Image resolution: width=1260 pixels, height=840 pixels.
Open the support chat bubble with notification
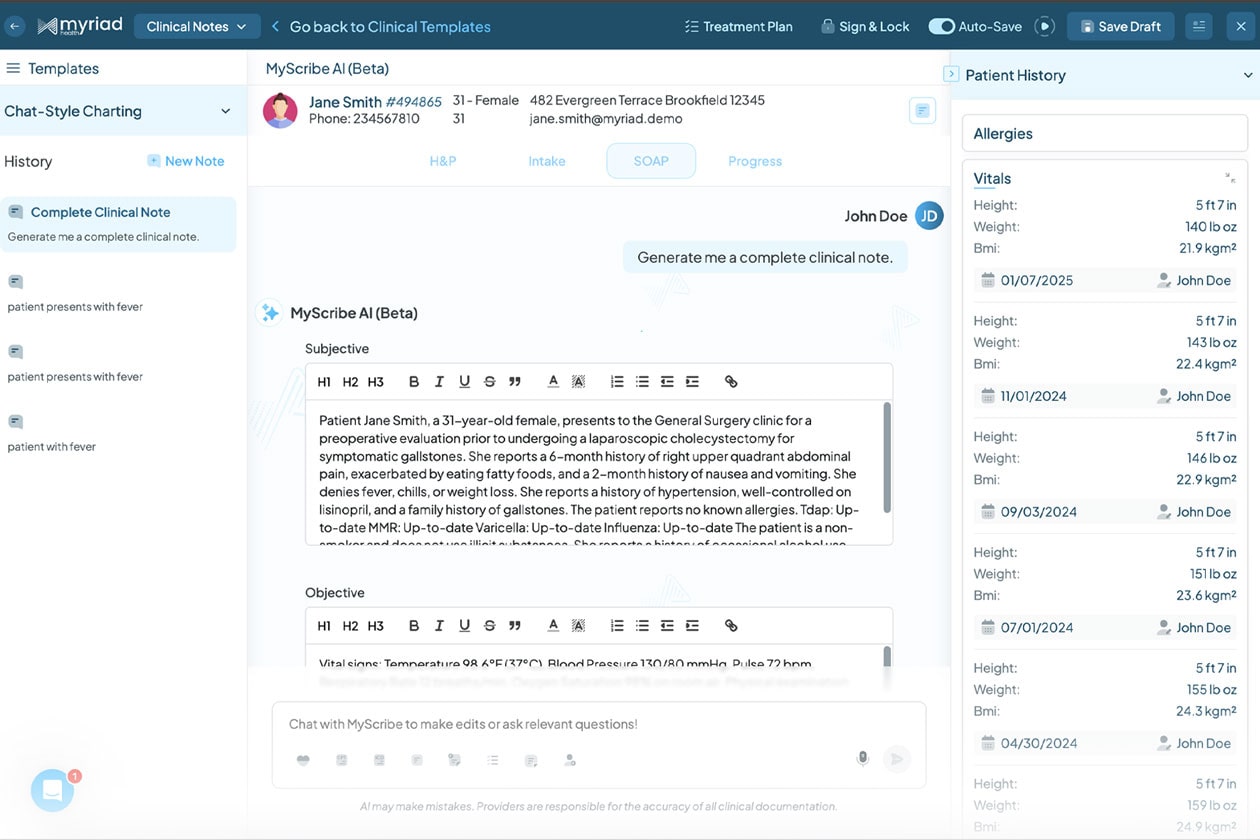point(53,791)
